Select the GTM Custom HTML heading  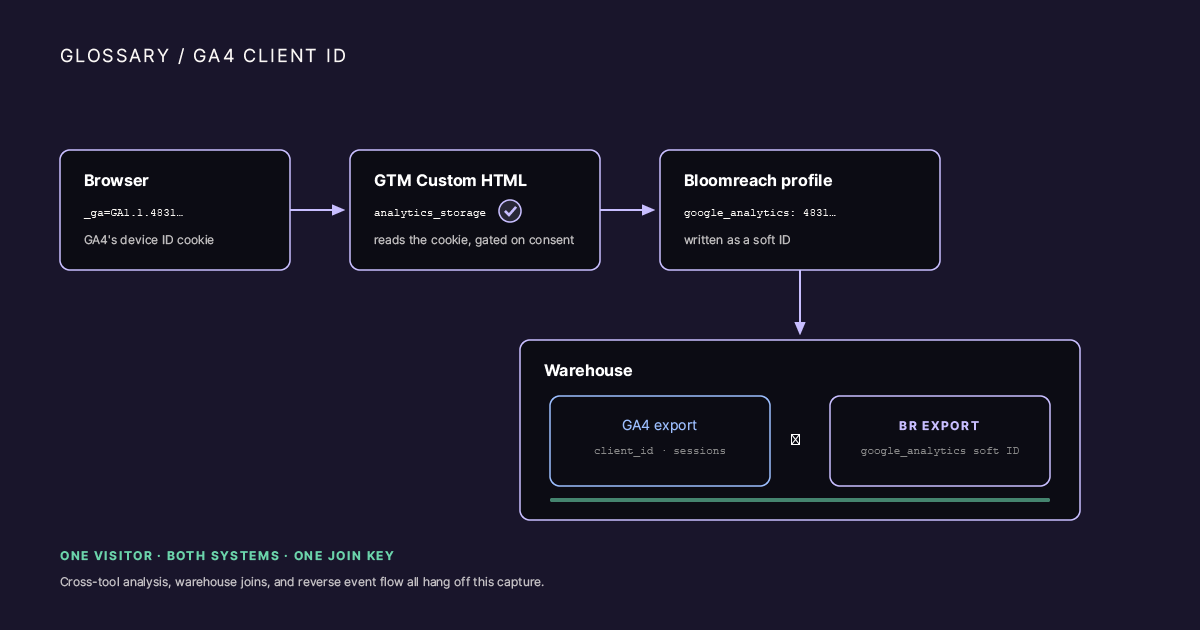tap(450, 181)
